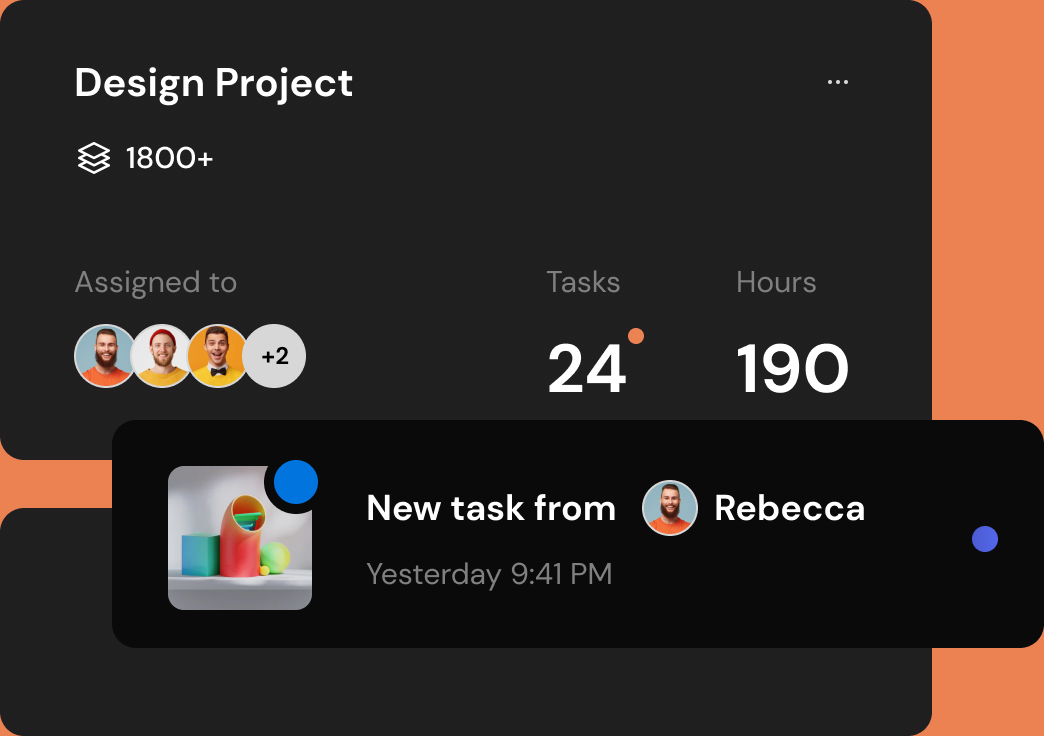Screen dimensions: 1044x736
Task: Click the 24 tasks count
Action: 587,369
